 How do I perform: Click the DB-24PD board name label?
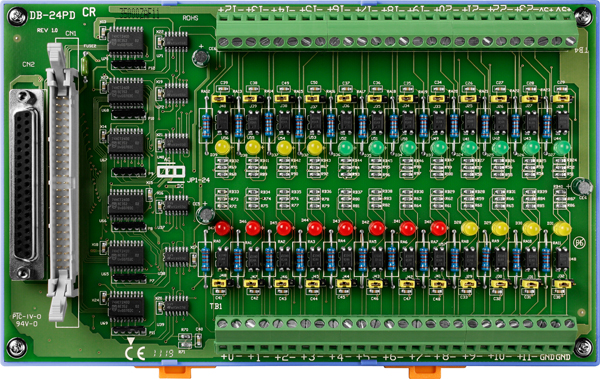coord(52,16)
